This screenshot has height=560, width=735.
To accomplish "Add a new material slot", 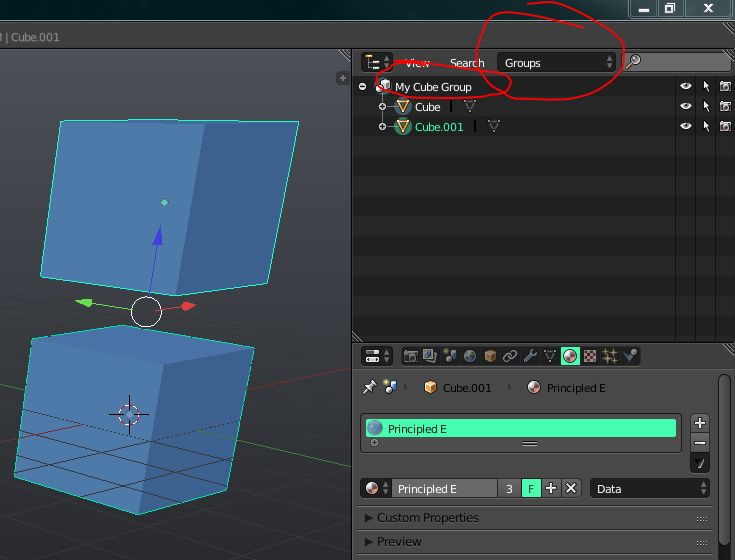I will coord(700,423).
